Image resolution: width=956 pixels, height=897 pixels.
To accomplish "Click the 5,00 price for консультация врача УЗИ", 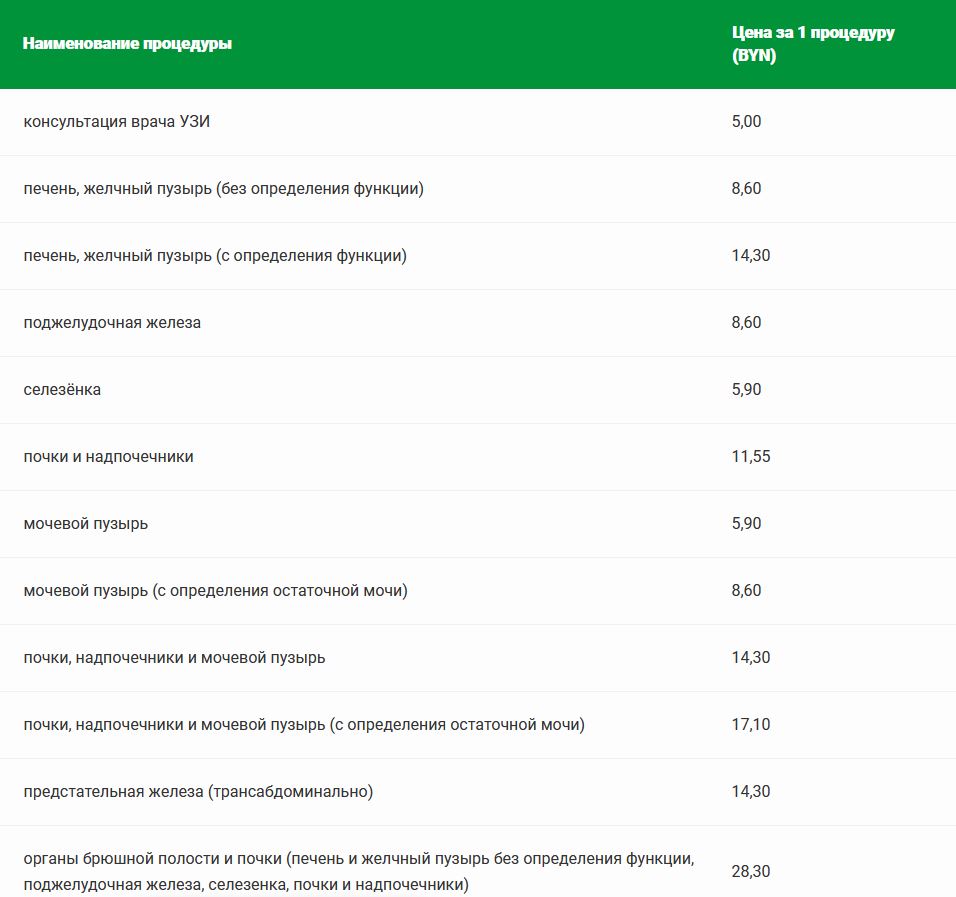I will click(x=746, y=122).
